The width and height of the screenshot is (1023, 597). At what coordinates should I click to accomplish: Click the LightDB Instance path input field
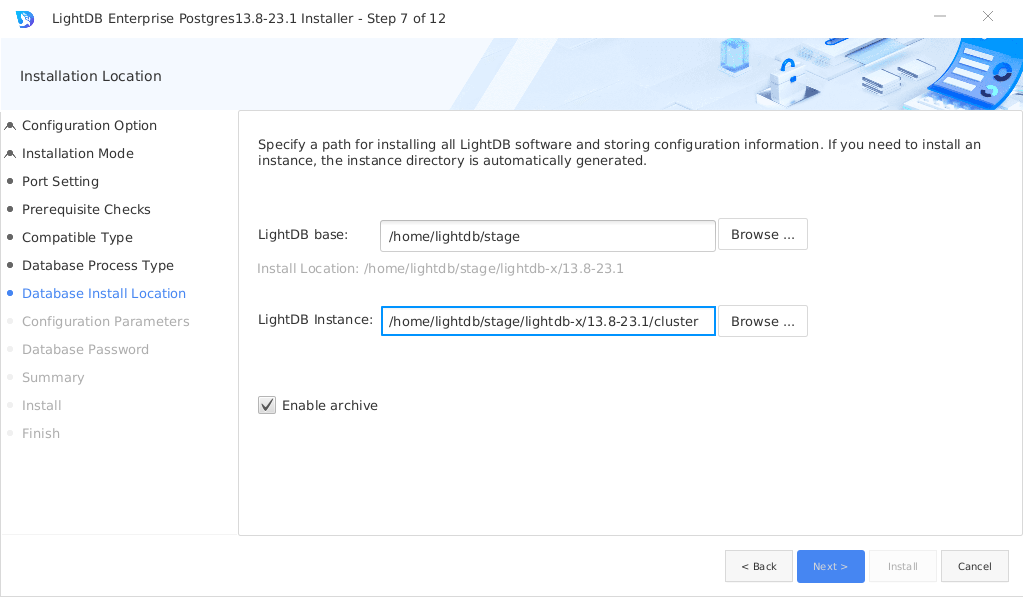548,321
